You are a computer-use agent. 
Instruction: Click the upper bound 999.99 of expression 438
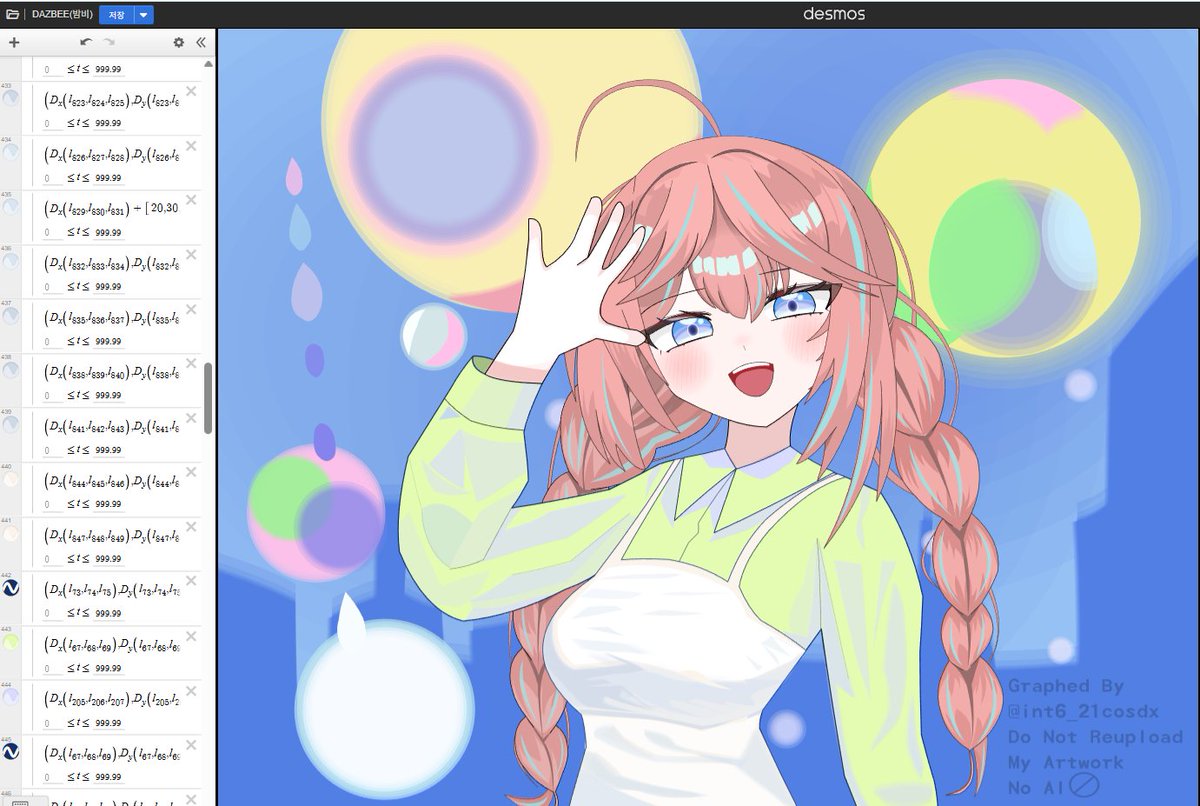click(108, 396)
